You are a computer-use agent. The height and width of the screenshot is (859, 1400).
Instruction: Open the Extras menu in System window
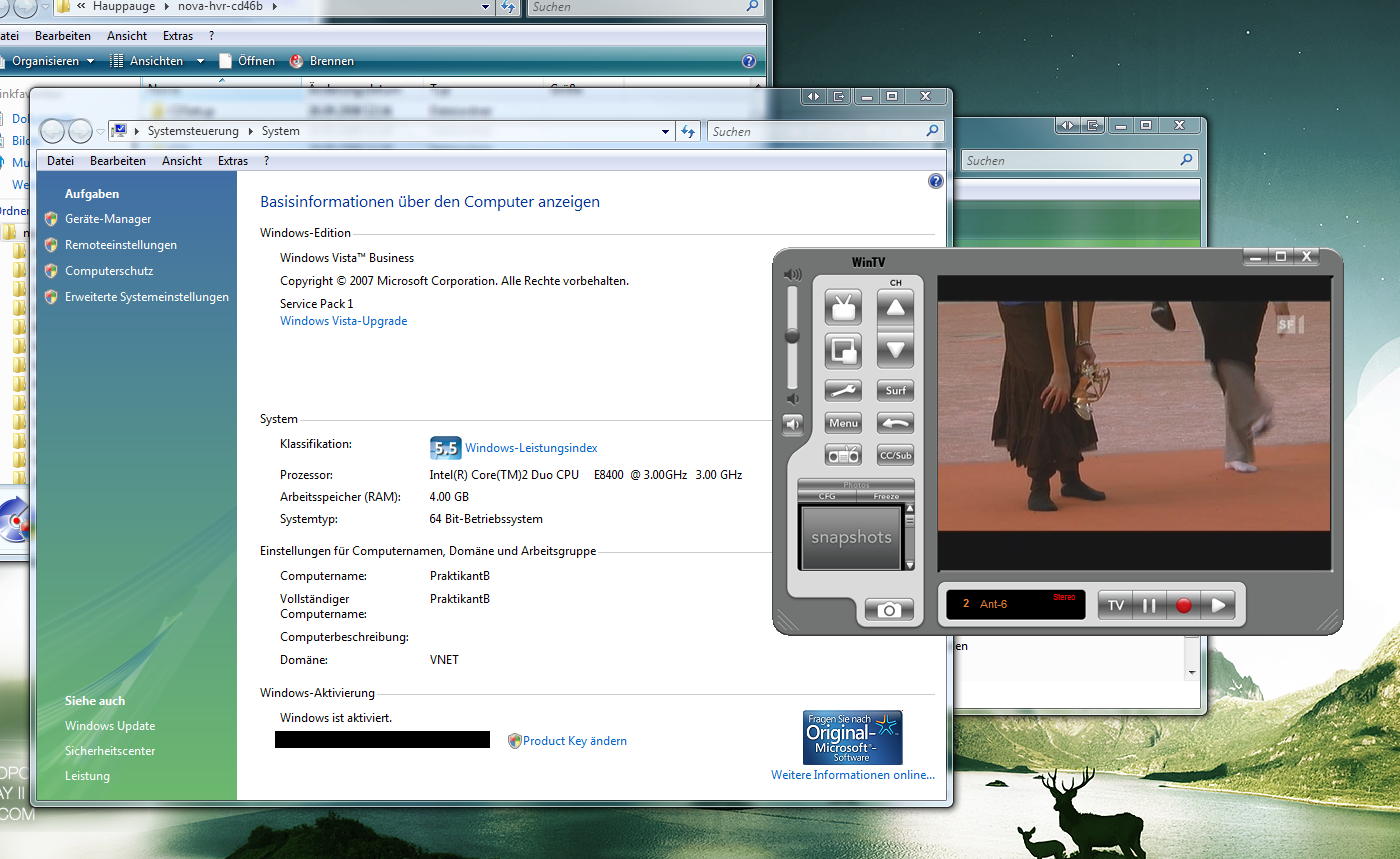232,161
